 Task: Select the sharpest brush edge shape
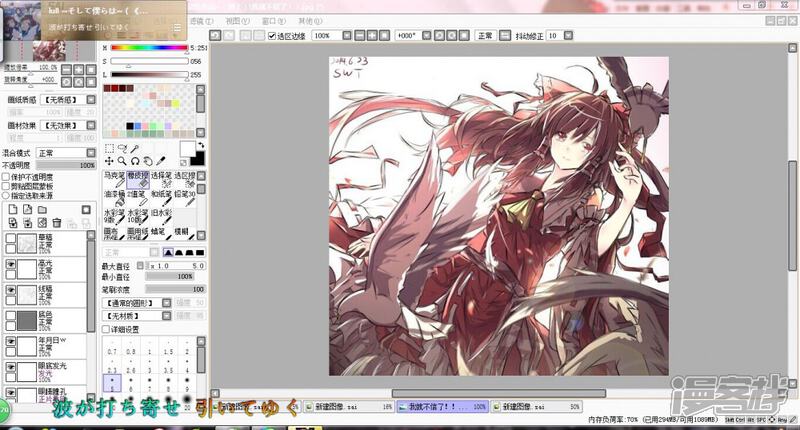click(168, 252)
